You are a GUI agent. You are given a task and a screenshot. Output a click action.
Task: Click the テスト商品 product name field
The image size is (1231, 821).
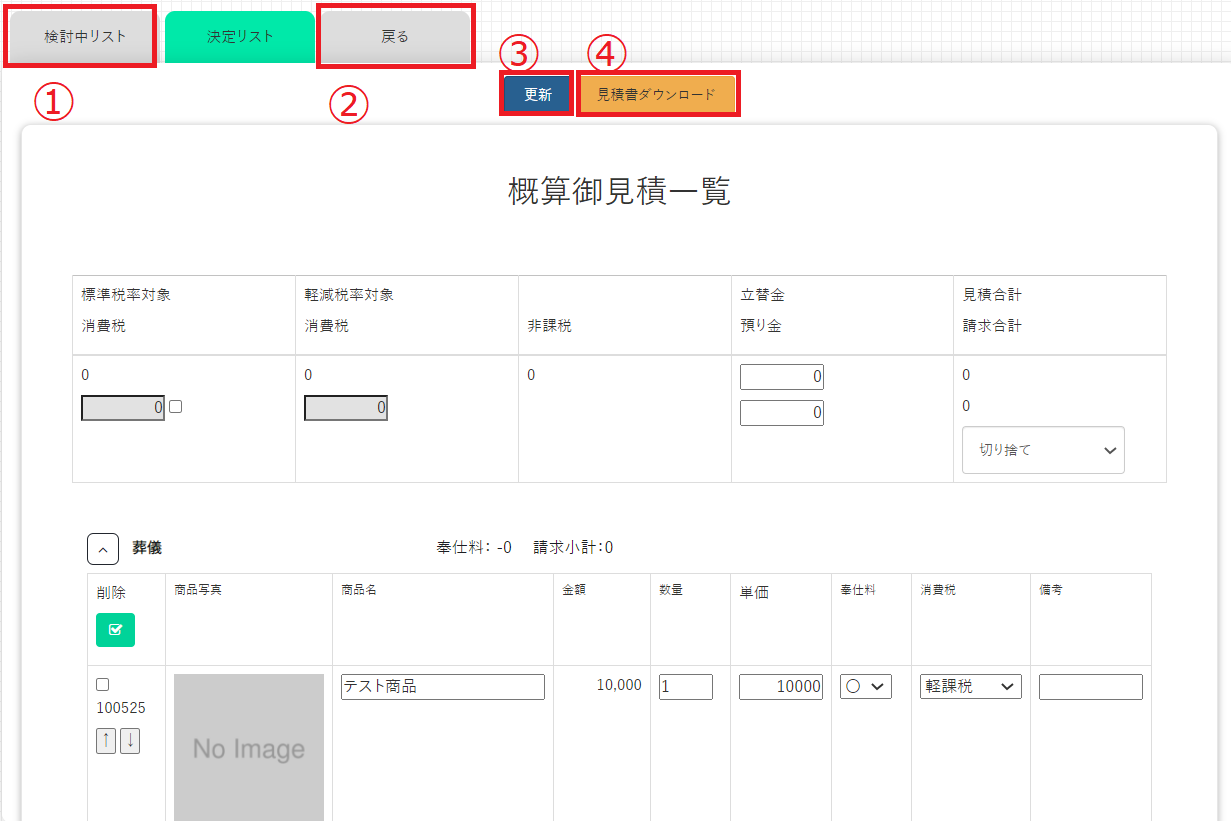point(442,687)
